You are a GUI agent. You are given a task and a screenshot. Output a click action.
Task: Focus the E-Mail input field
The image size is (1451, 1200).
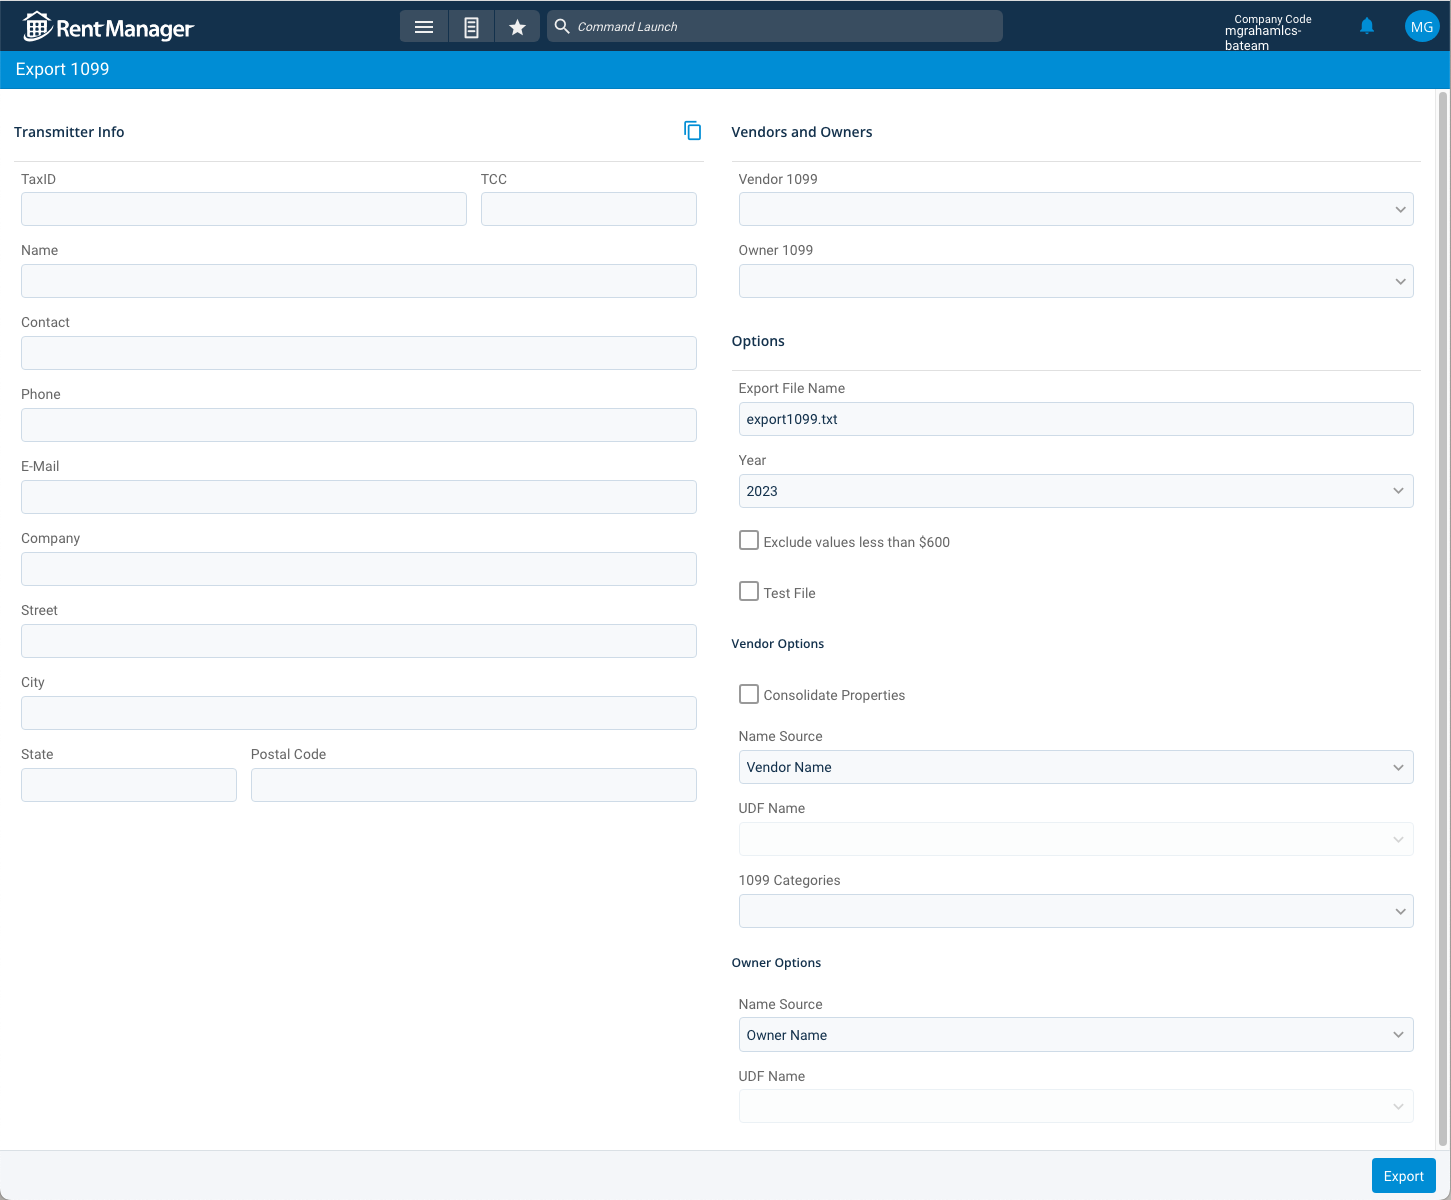tap(359, 497)
